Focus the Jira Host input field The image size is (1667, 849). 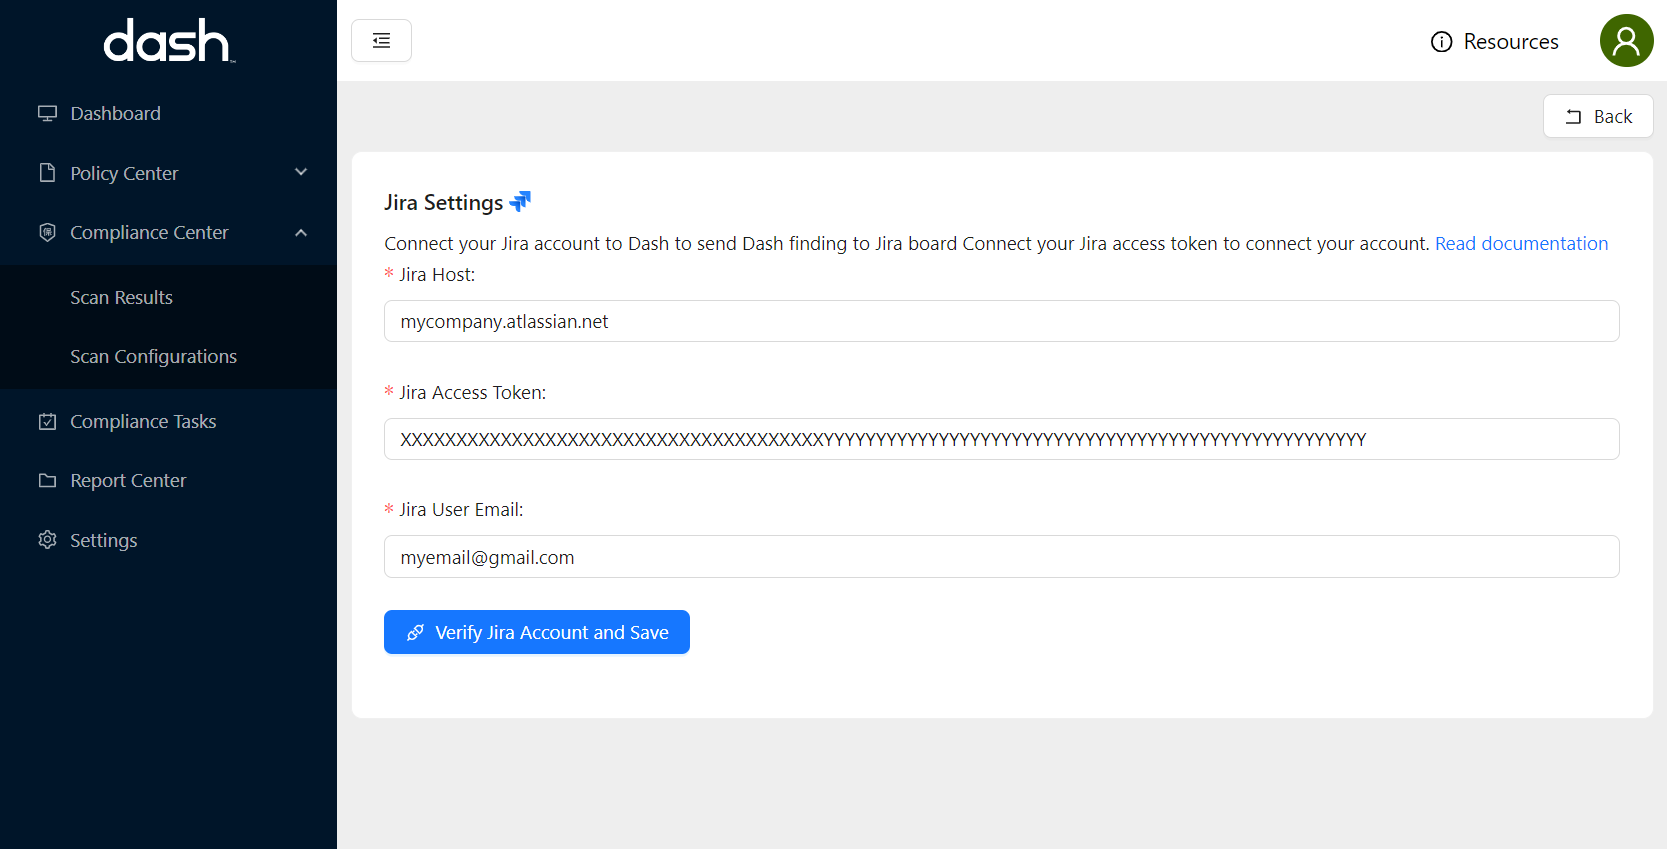click(1000, 322)
